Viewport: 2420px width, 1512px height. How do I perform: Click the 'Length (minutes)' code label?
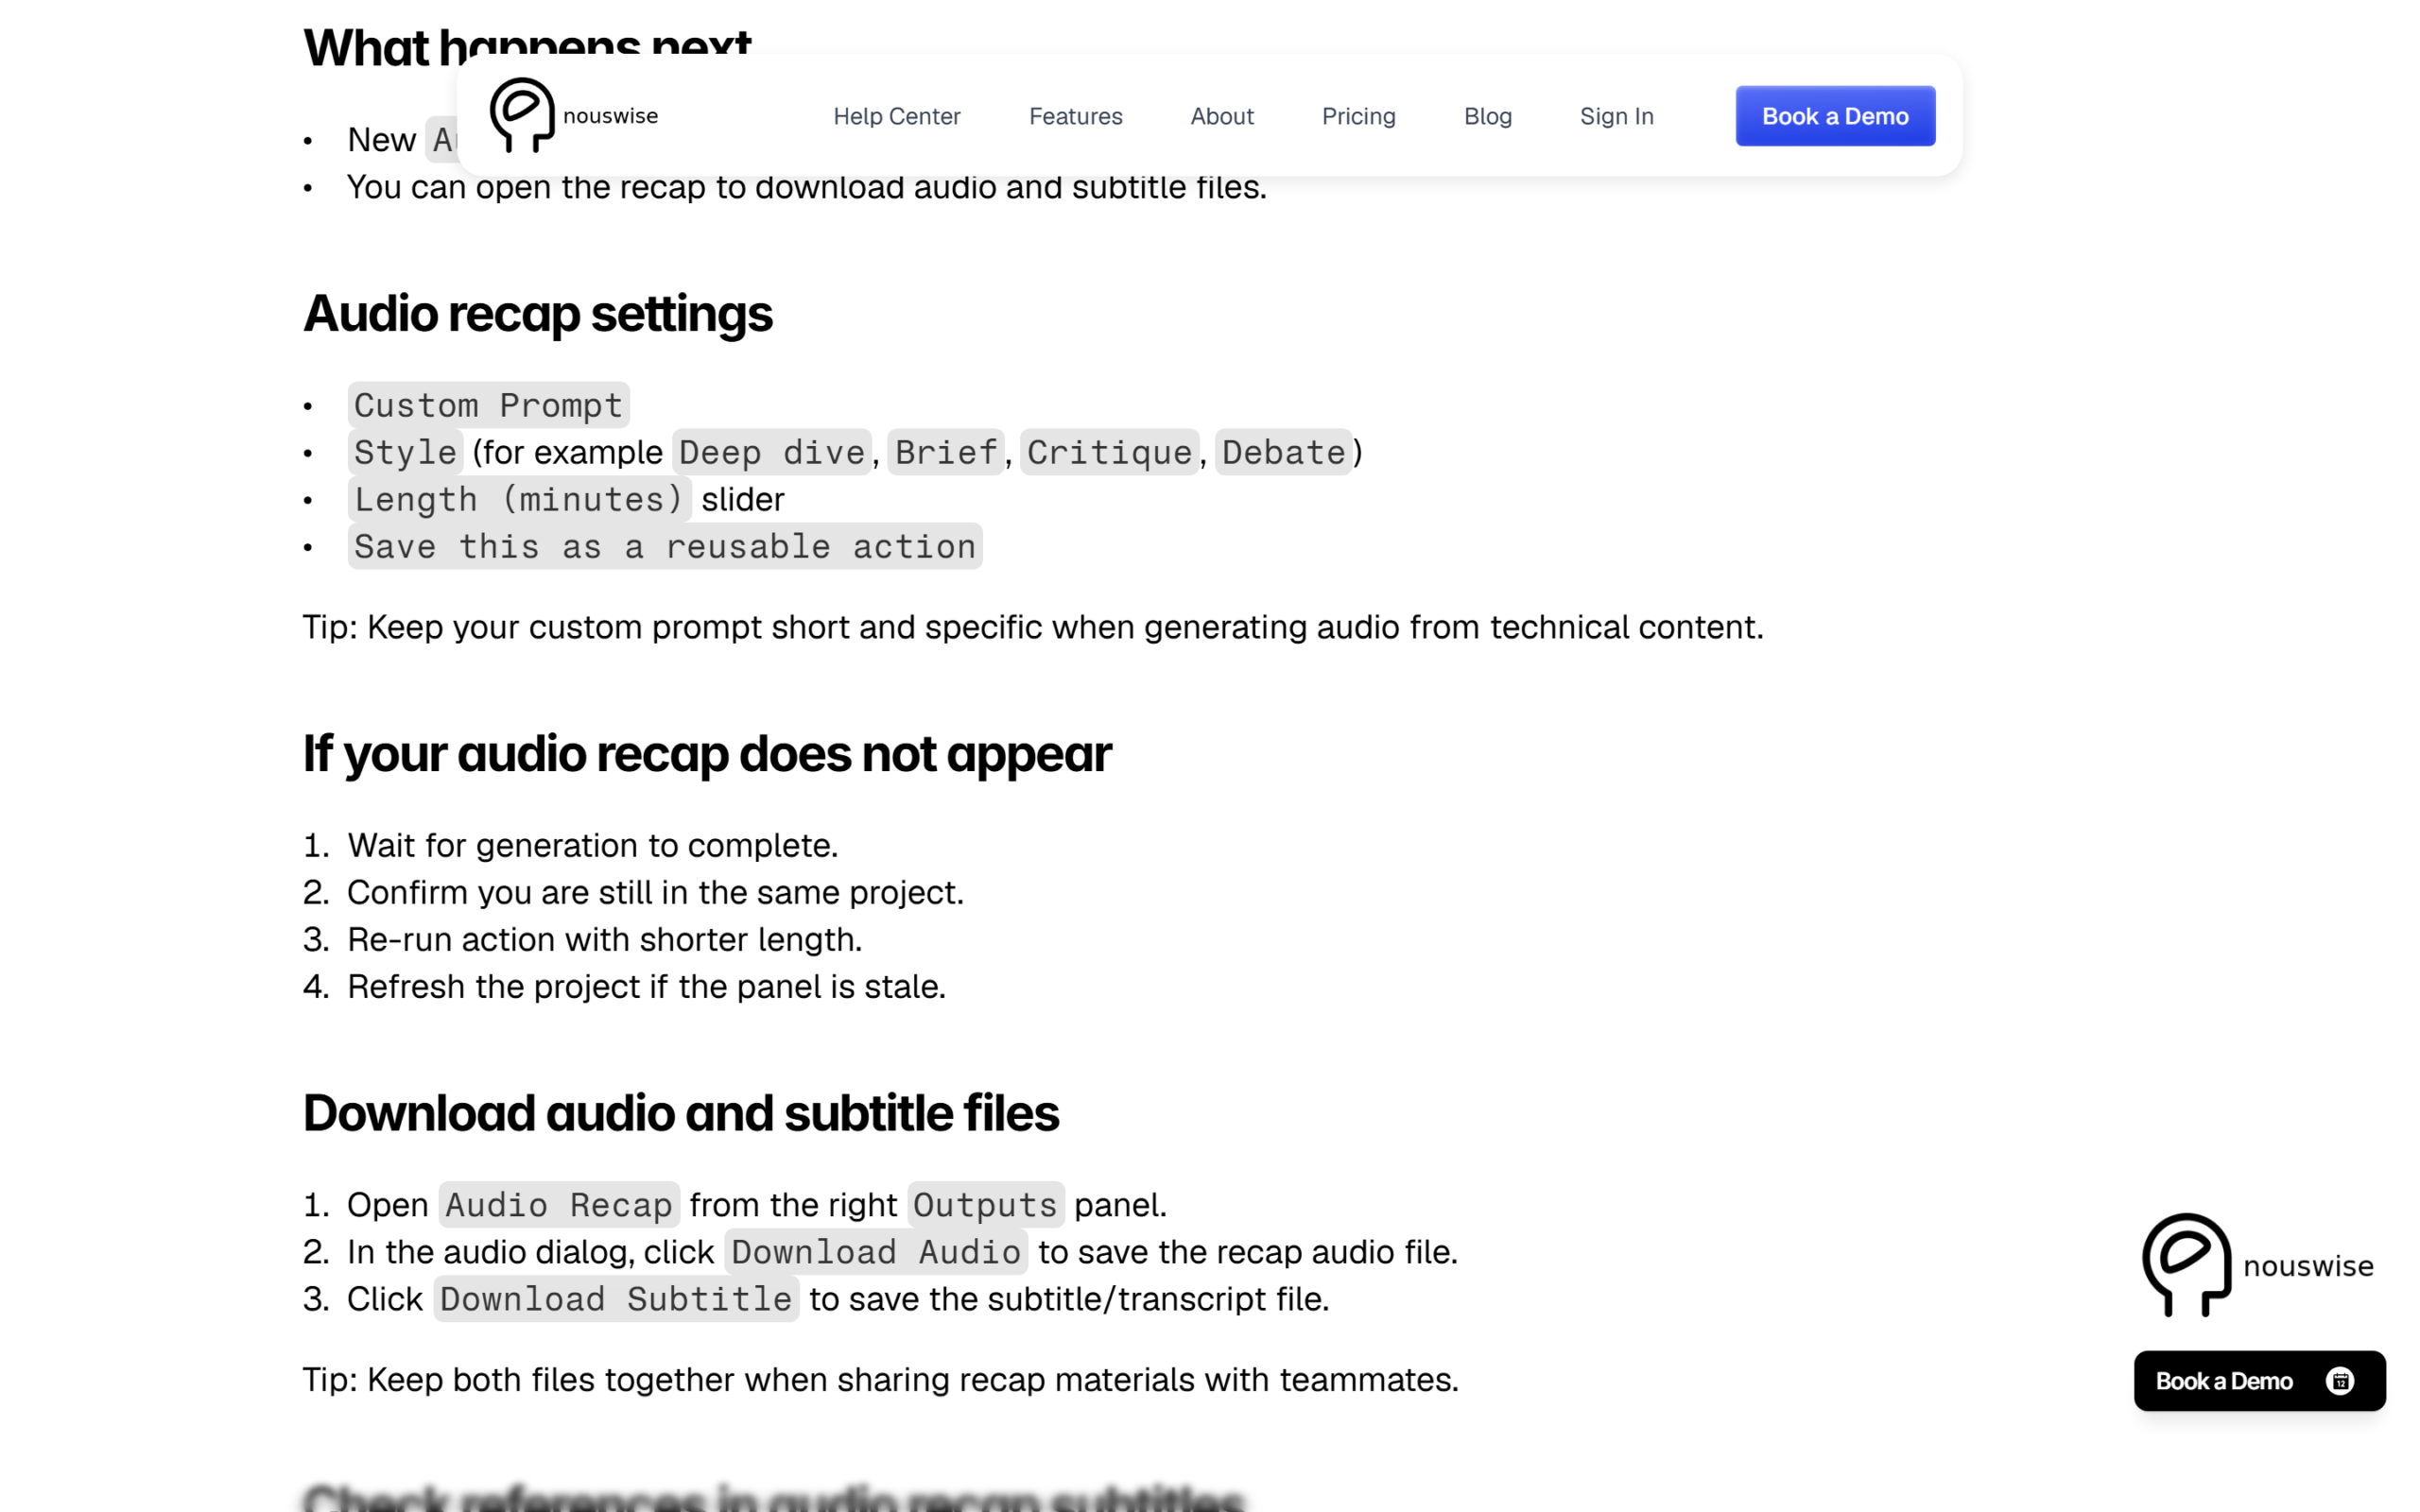[x=519, y=499]
